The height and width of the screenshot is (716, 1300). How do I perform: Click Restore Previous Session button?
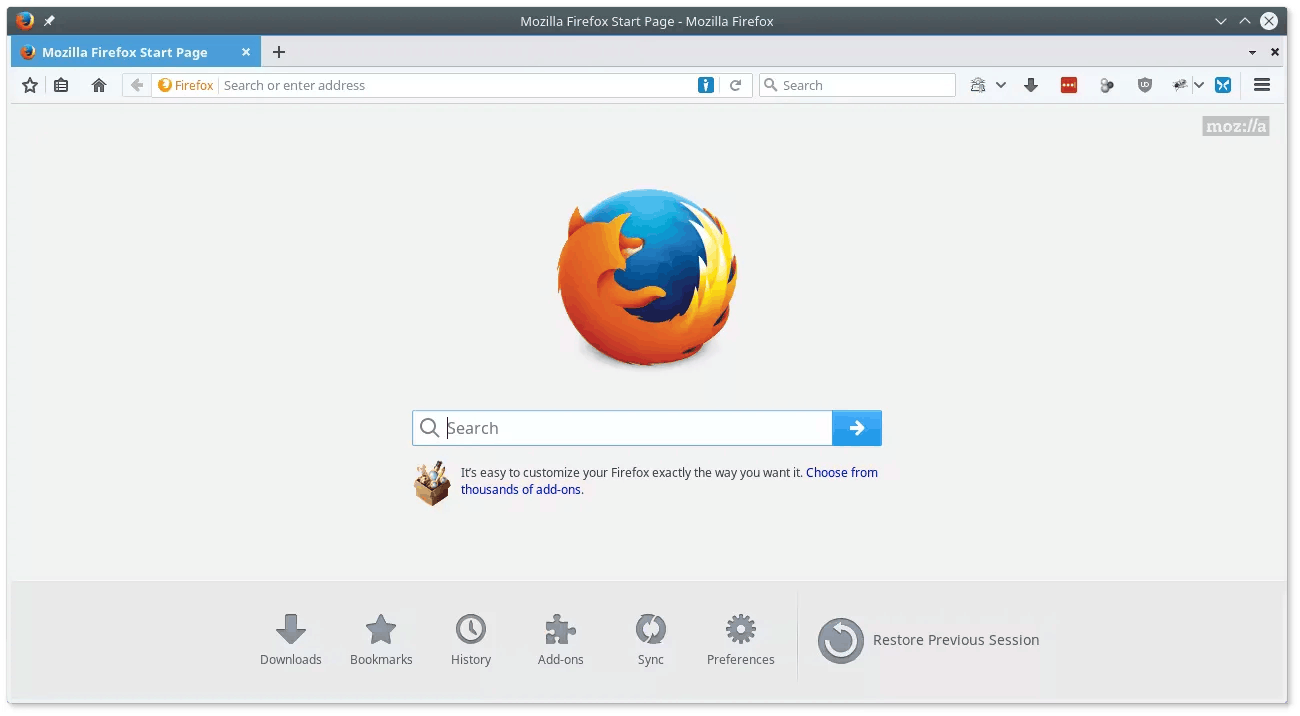coord(929,640)
